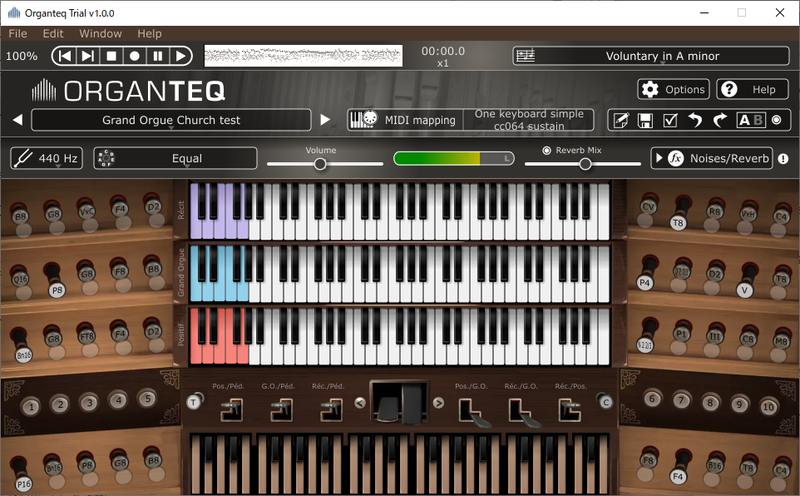Image resolution: width=800 pixels, height=496 pixels.
Task: Click the 00:00.0 time display
Action: coord(443,51)
